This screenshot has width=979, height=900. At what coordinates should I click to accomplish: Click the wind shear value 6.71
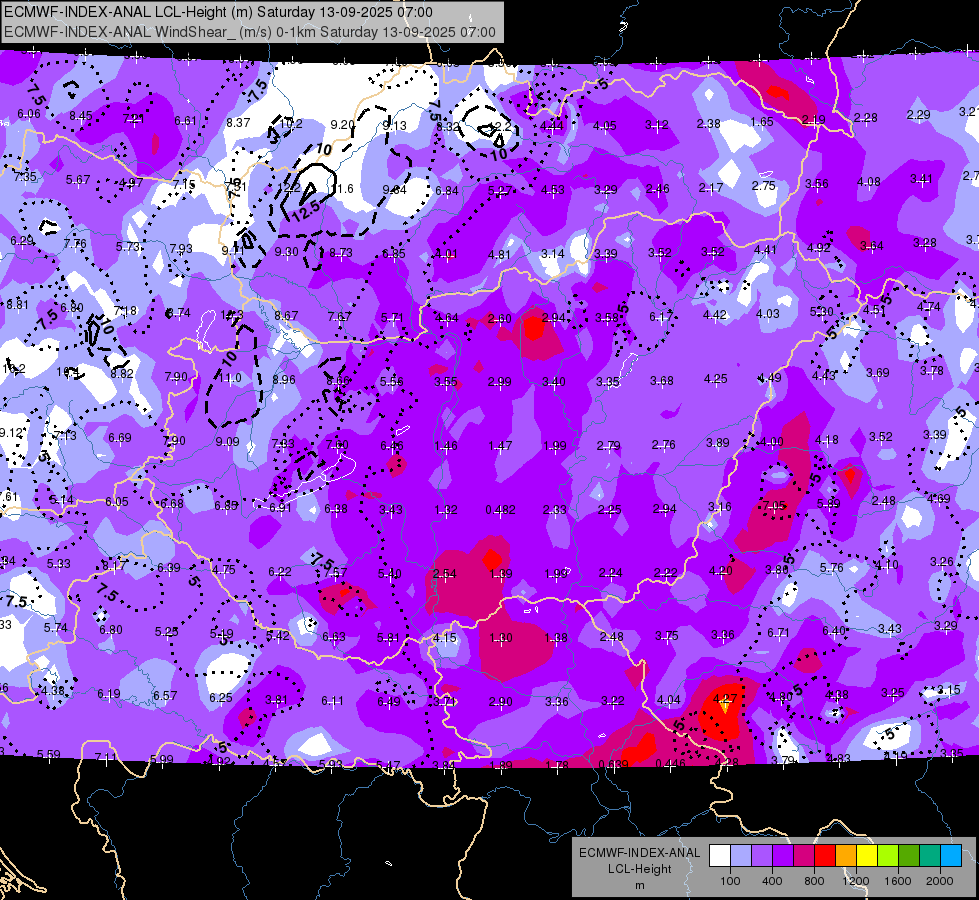(x=778, y=633)
